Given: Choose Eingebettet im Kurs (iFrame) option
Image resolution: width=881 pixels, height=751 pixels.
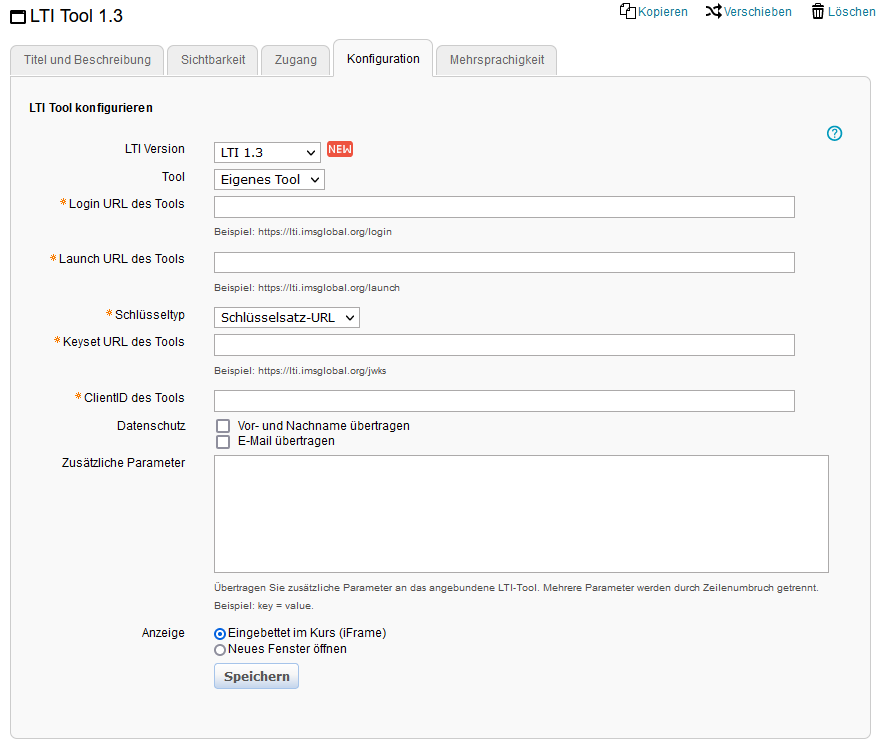Looking at the screenshot, I should click(x=220, y=634).
